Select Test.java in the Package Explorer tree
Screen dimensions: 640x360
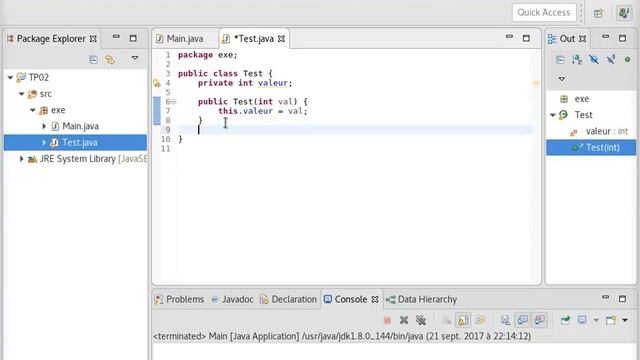pyautogui.click(x=75, y=142)
